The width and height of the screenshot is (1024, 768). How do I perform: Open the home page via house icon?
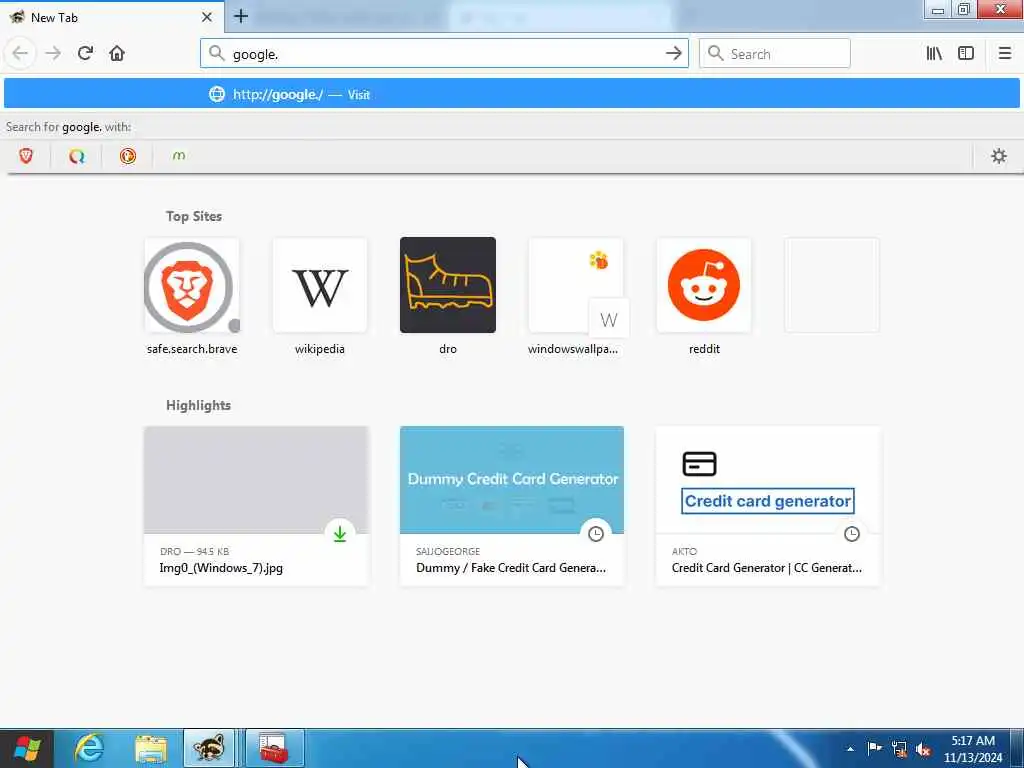117,54
